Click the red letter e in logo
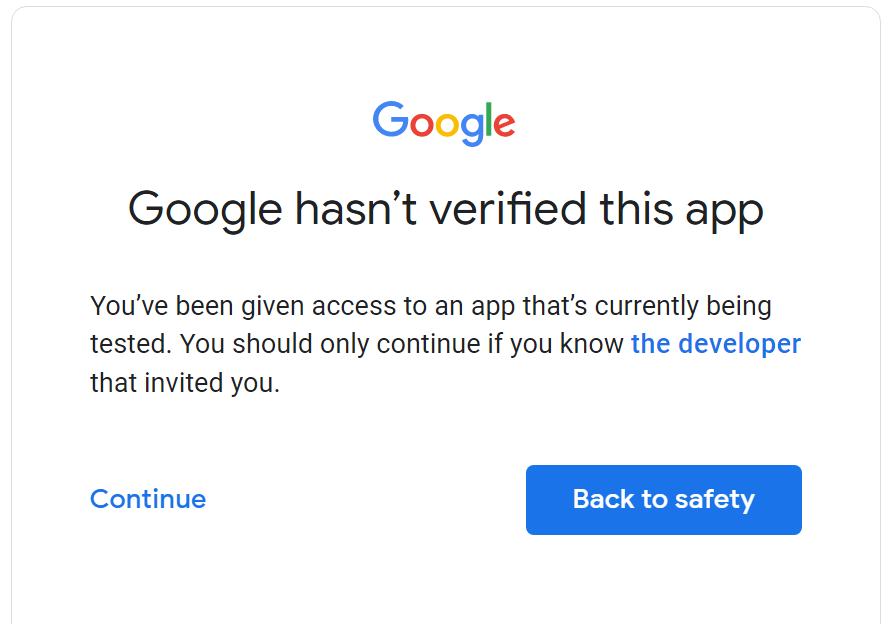Viewport: 892px width, 624px height. click(504, 125)
